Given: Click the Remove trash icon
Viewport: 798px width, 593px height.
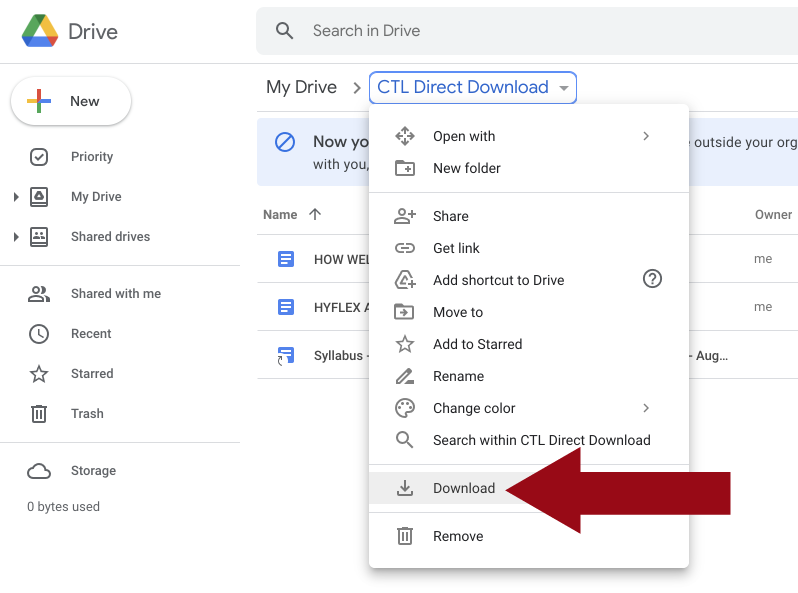Looking at the screenshot, I should 405,536.
